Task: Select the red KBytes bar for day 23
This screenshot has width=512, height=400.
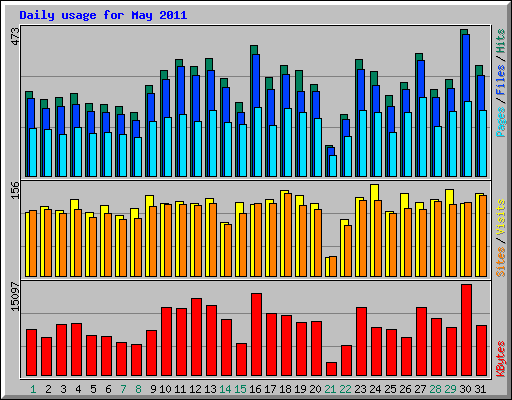Action: point(361,342)
